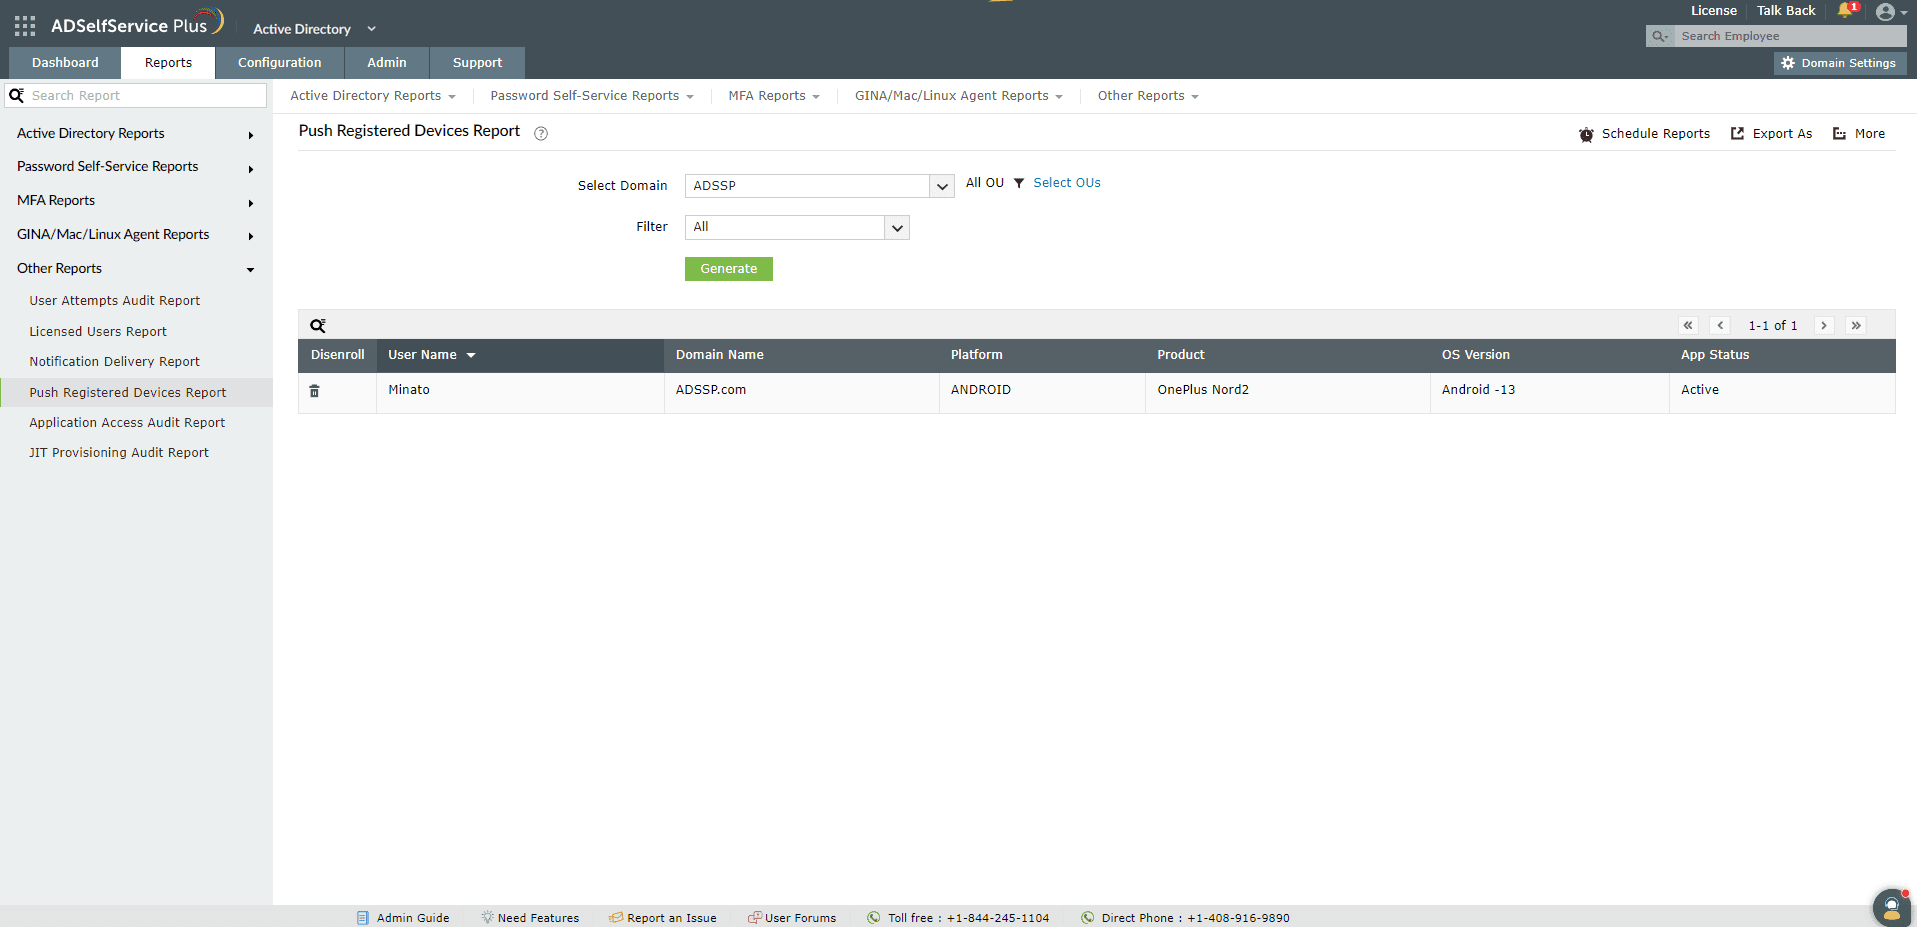Open the chat assistant bubble icon

point(1891,907)
